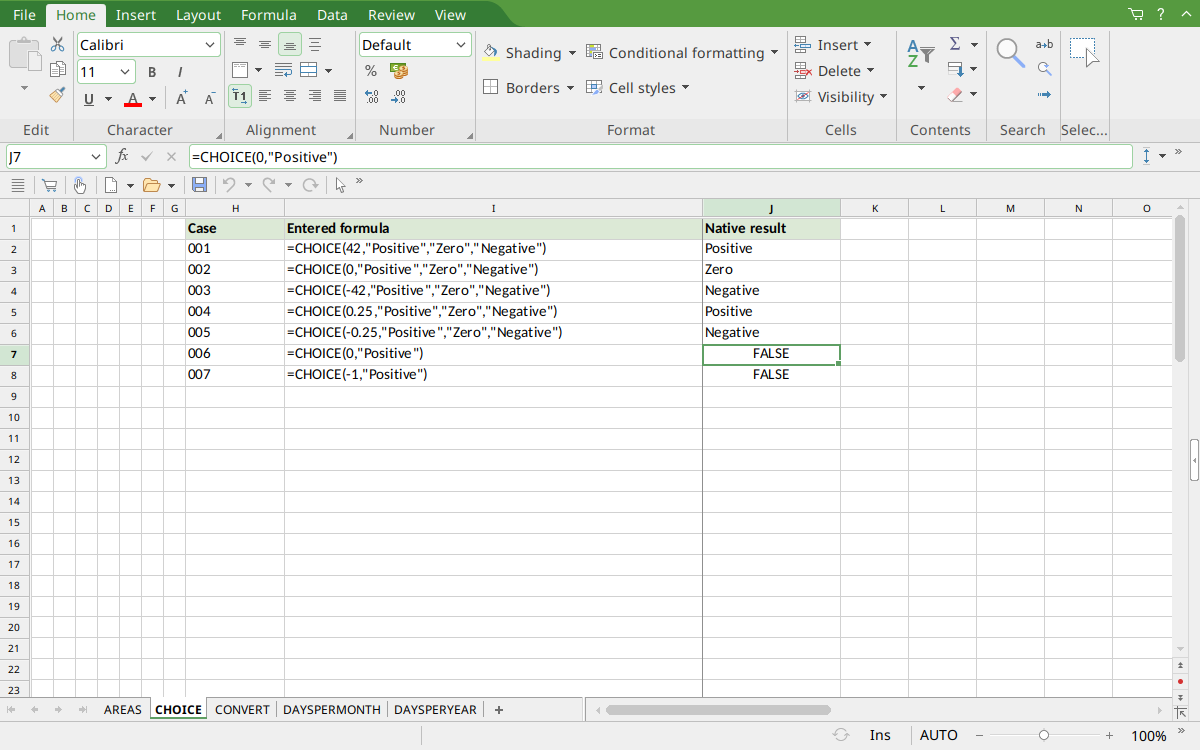Viewport: 1200px width, 750px height.
Task: Click the AUTO calculation mode in status bar
Action: (939, 735)
